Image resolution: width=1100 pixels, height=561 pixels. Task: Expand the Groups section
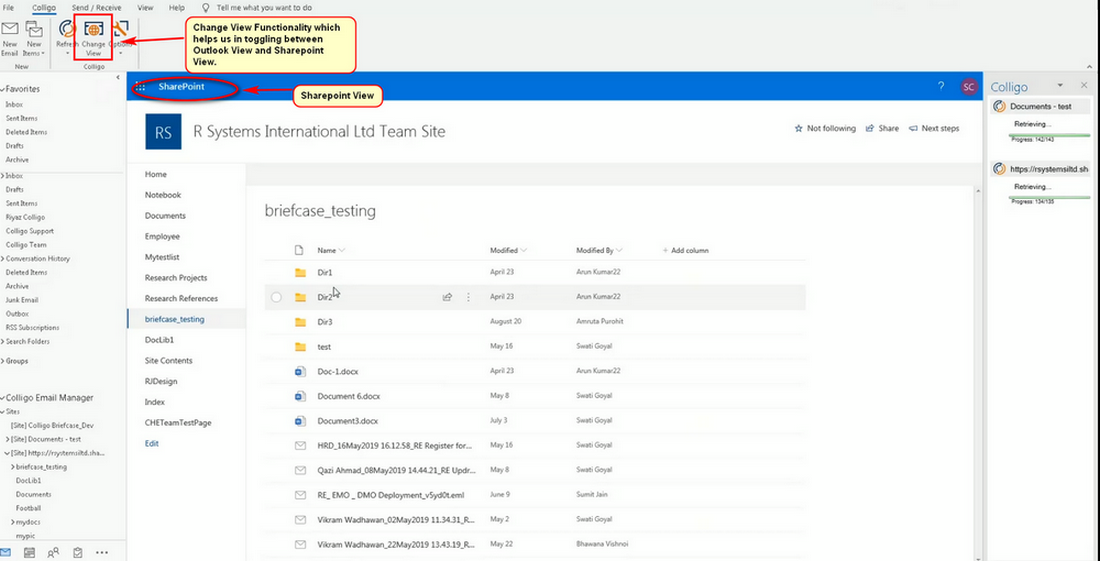click(3, 361)
